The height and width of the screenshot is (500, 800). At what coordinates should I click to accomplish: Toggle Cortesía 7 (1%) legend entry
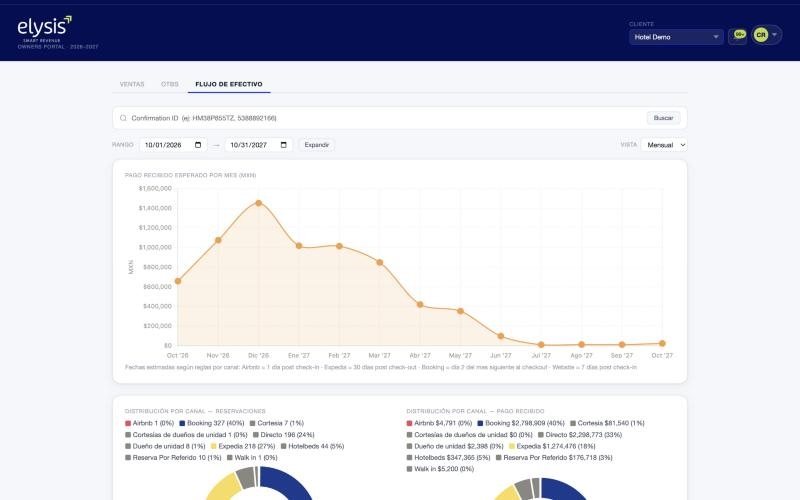click(x=277, y=423)
